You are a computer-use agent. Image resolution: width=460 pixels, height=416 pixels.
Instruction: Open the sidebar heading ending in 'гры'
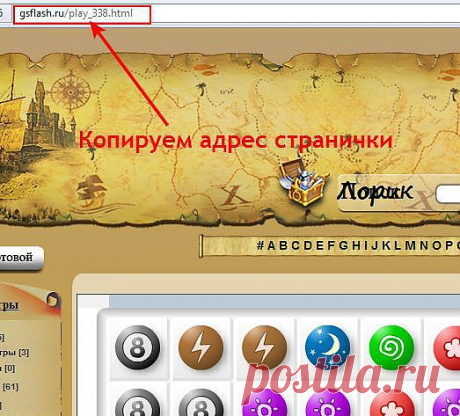9,305
